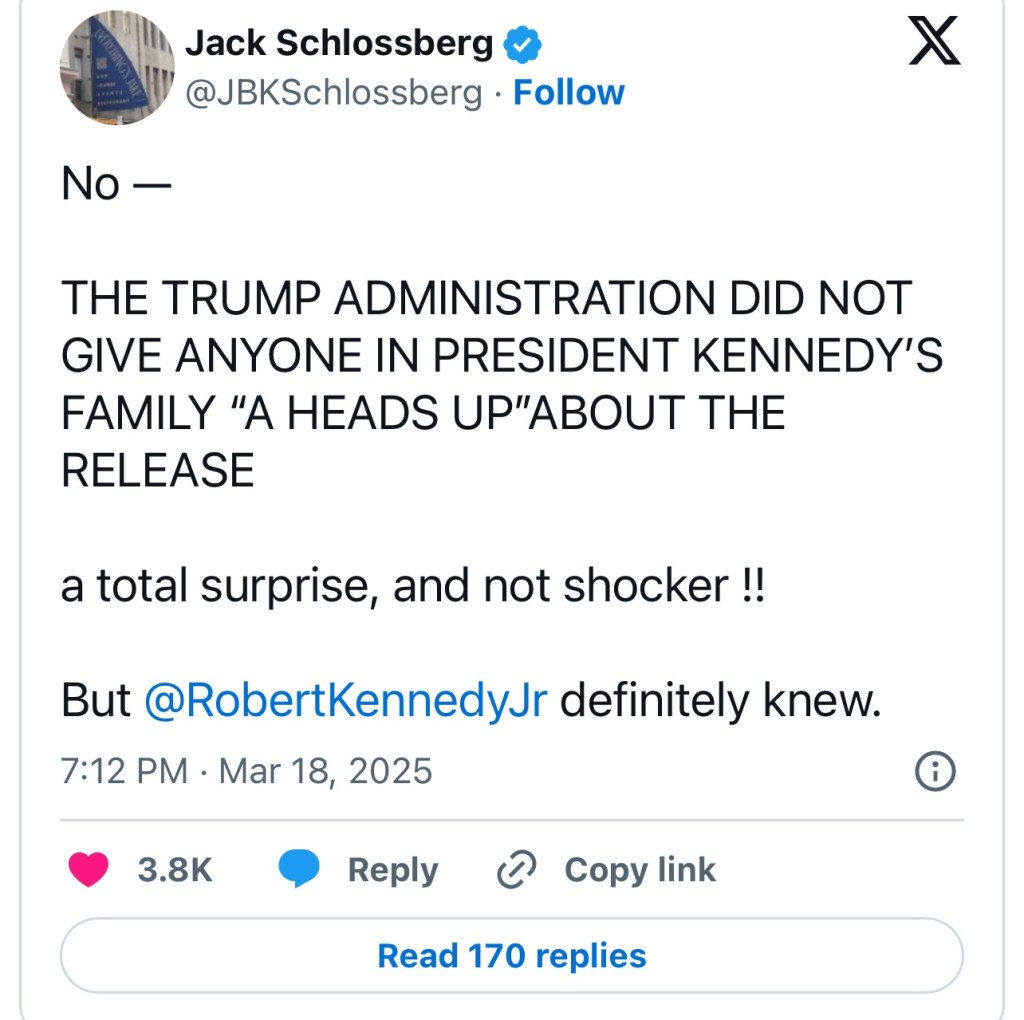The width and height of the screenshot is (1024, 1020).
Task: Like the tweet with the heart icon
Action: pyautogui.click(x=89, y=869)
